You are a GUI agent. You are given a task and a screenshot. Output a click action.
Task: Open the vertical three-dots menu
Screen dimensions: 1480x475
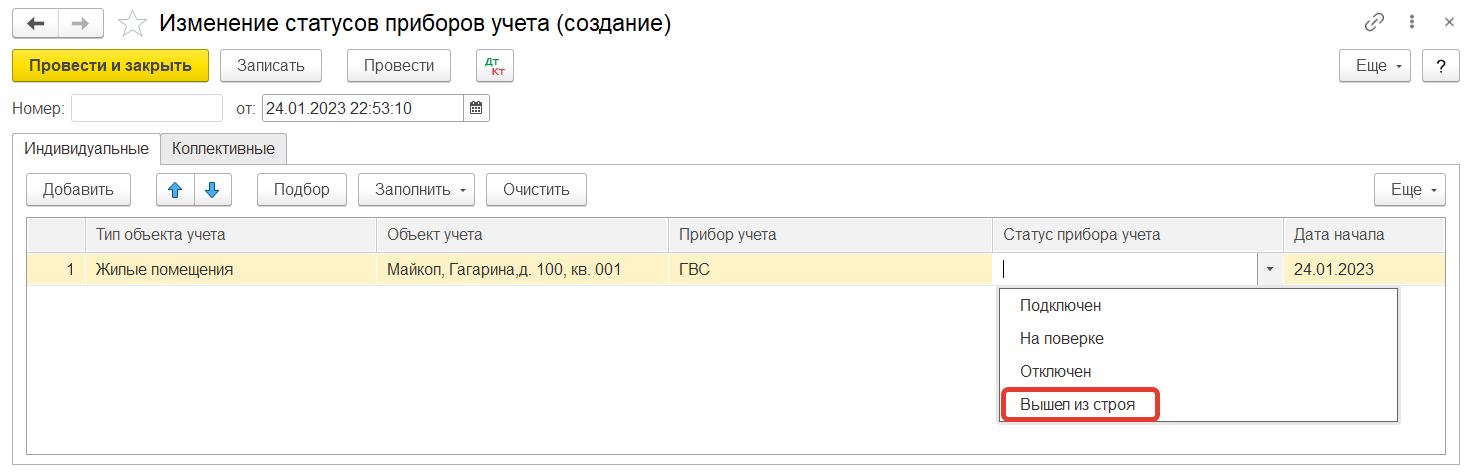coord(1412,22)
